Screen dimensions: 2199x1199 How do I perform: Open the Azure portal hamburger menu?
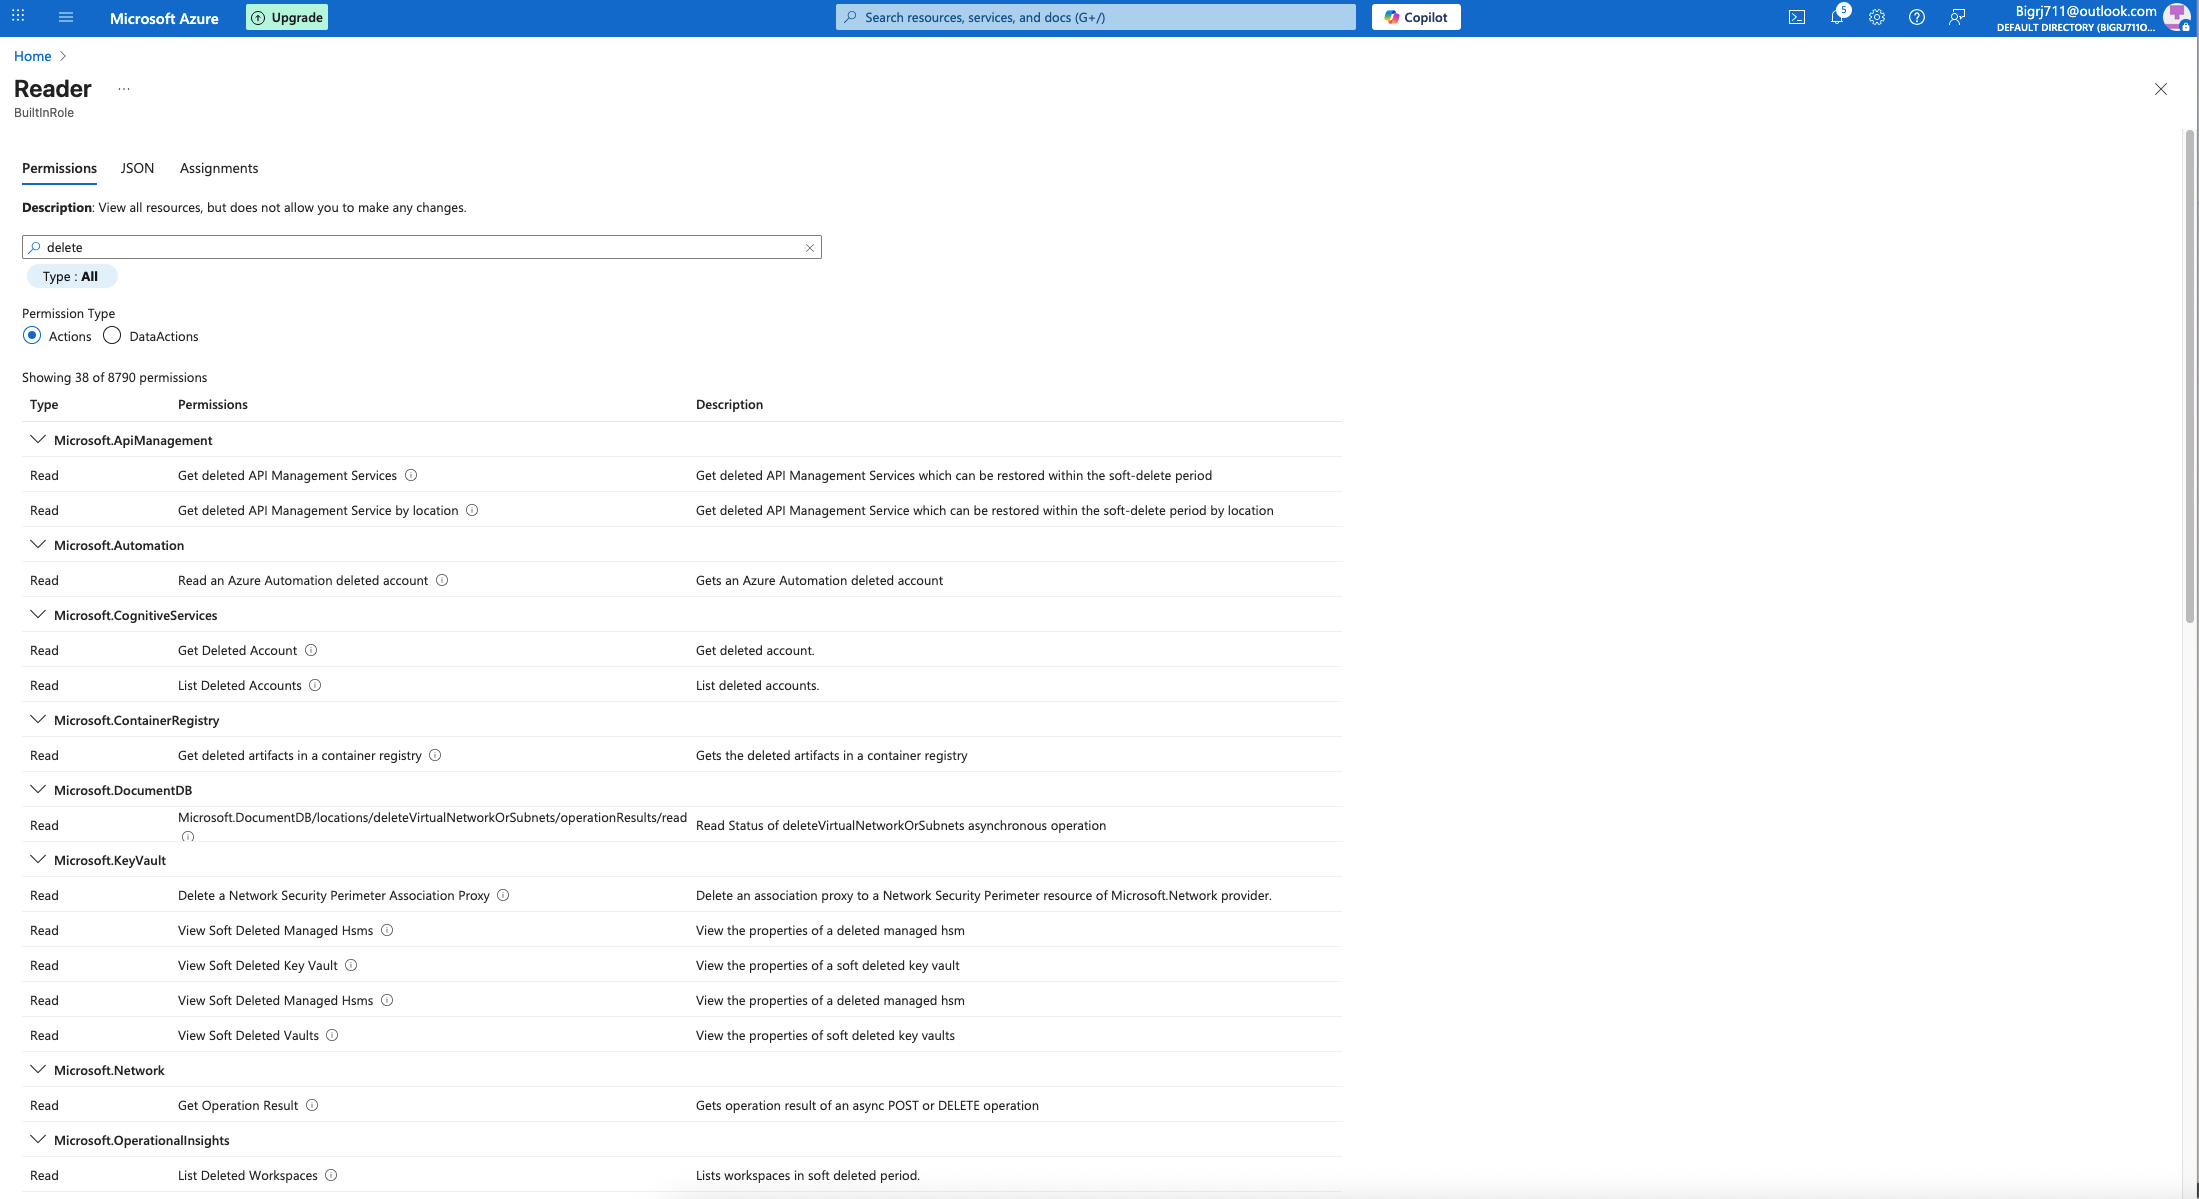click(66, 17)
